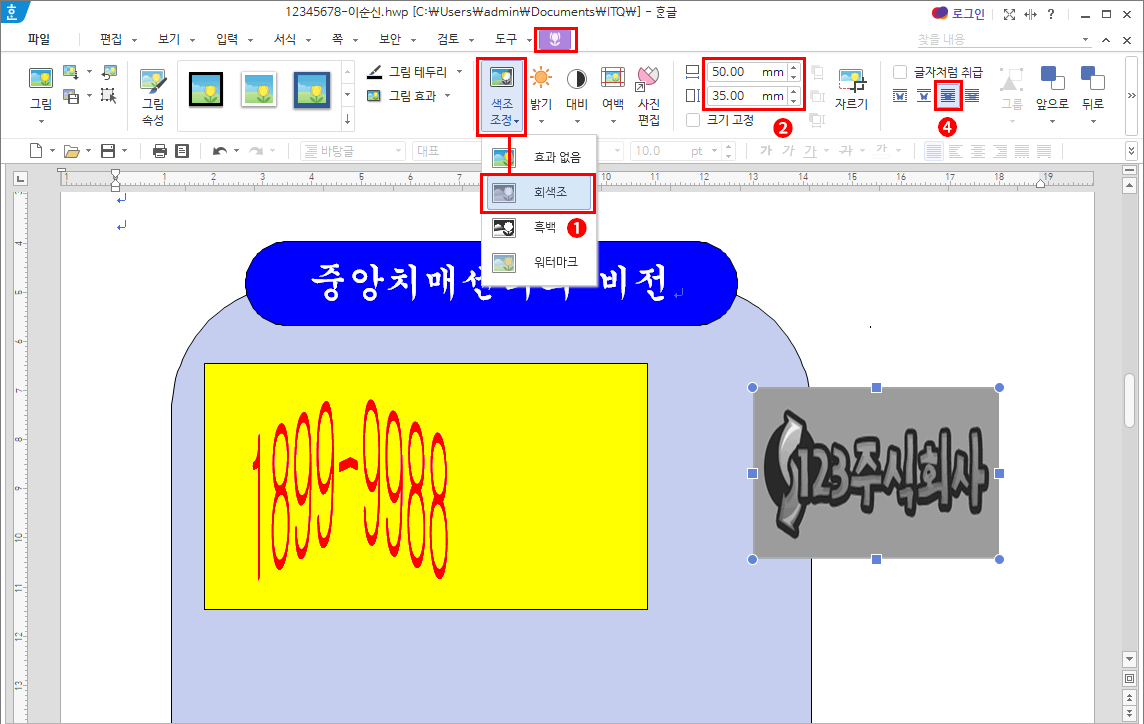Choose 회색조 grayscale option

539,193
